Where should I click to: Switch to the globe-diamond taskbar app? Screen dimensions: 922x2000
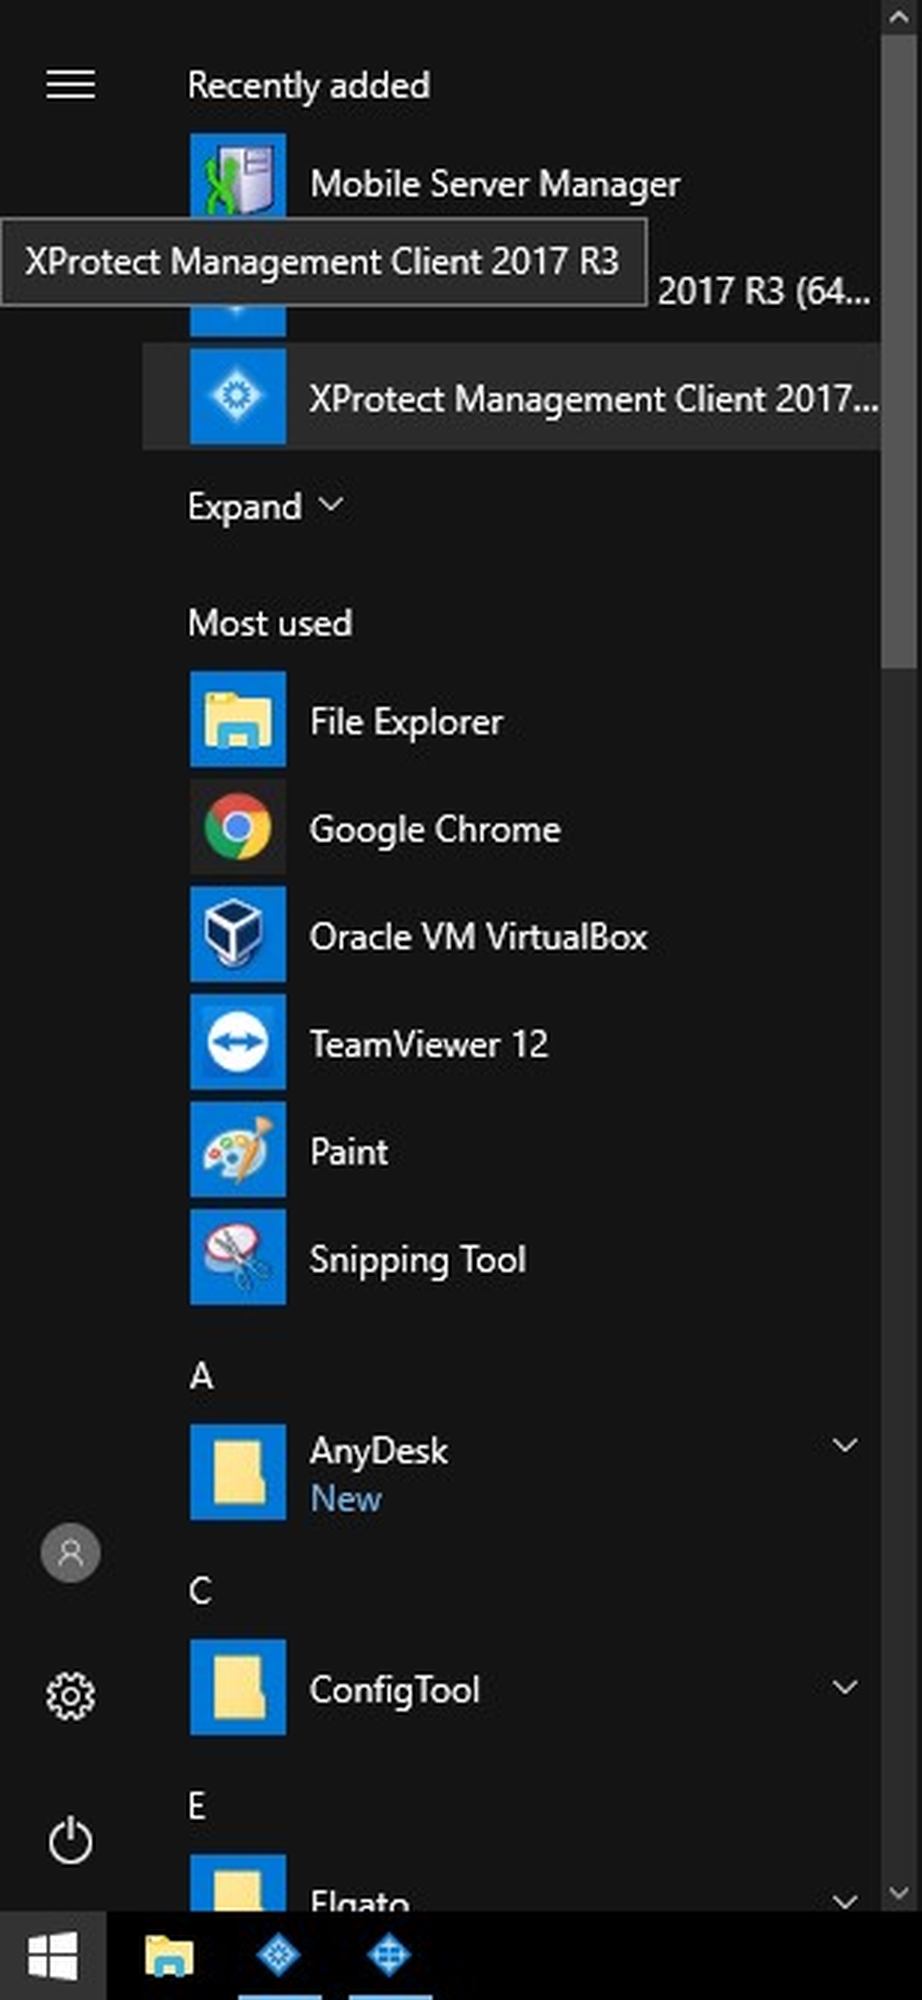pyautogui.click(x=388, y=1955)
